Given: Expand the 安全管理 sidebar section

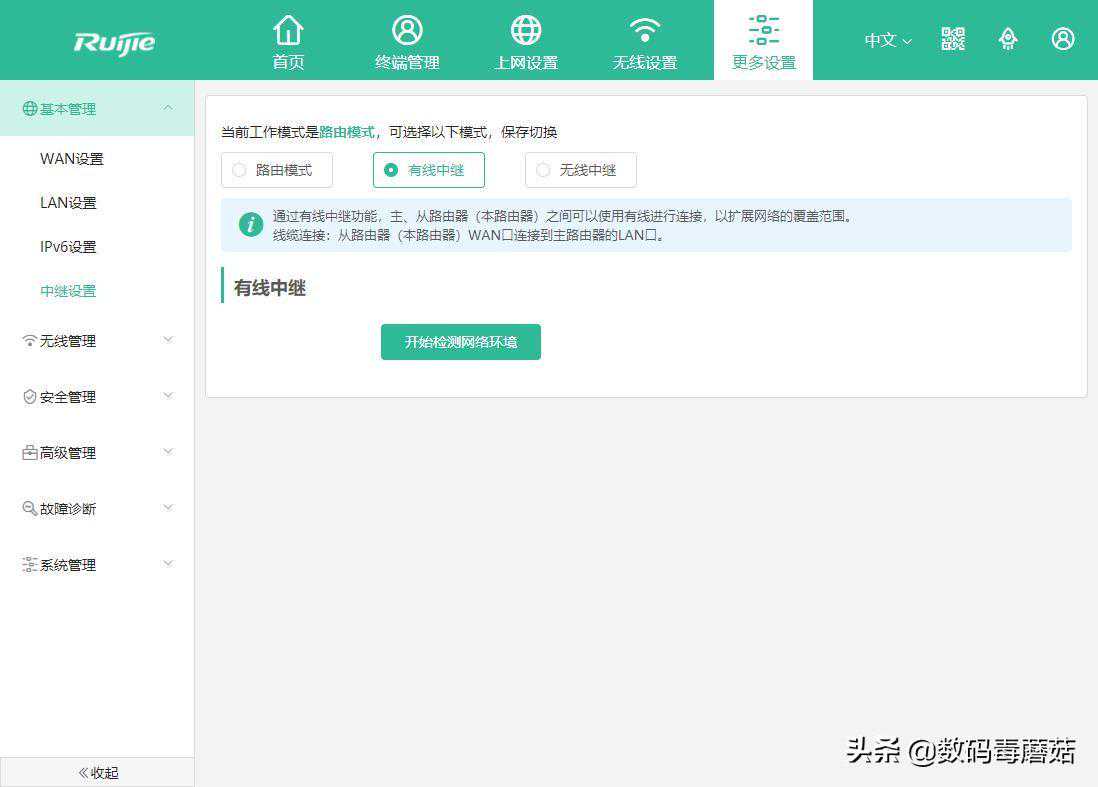Looking at the screenshot, I should pos(97,397).
